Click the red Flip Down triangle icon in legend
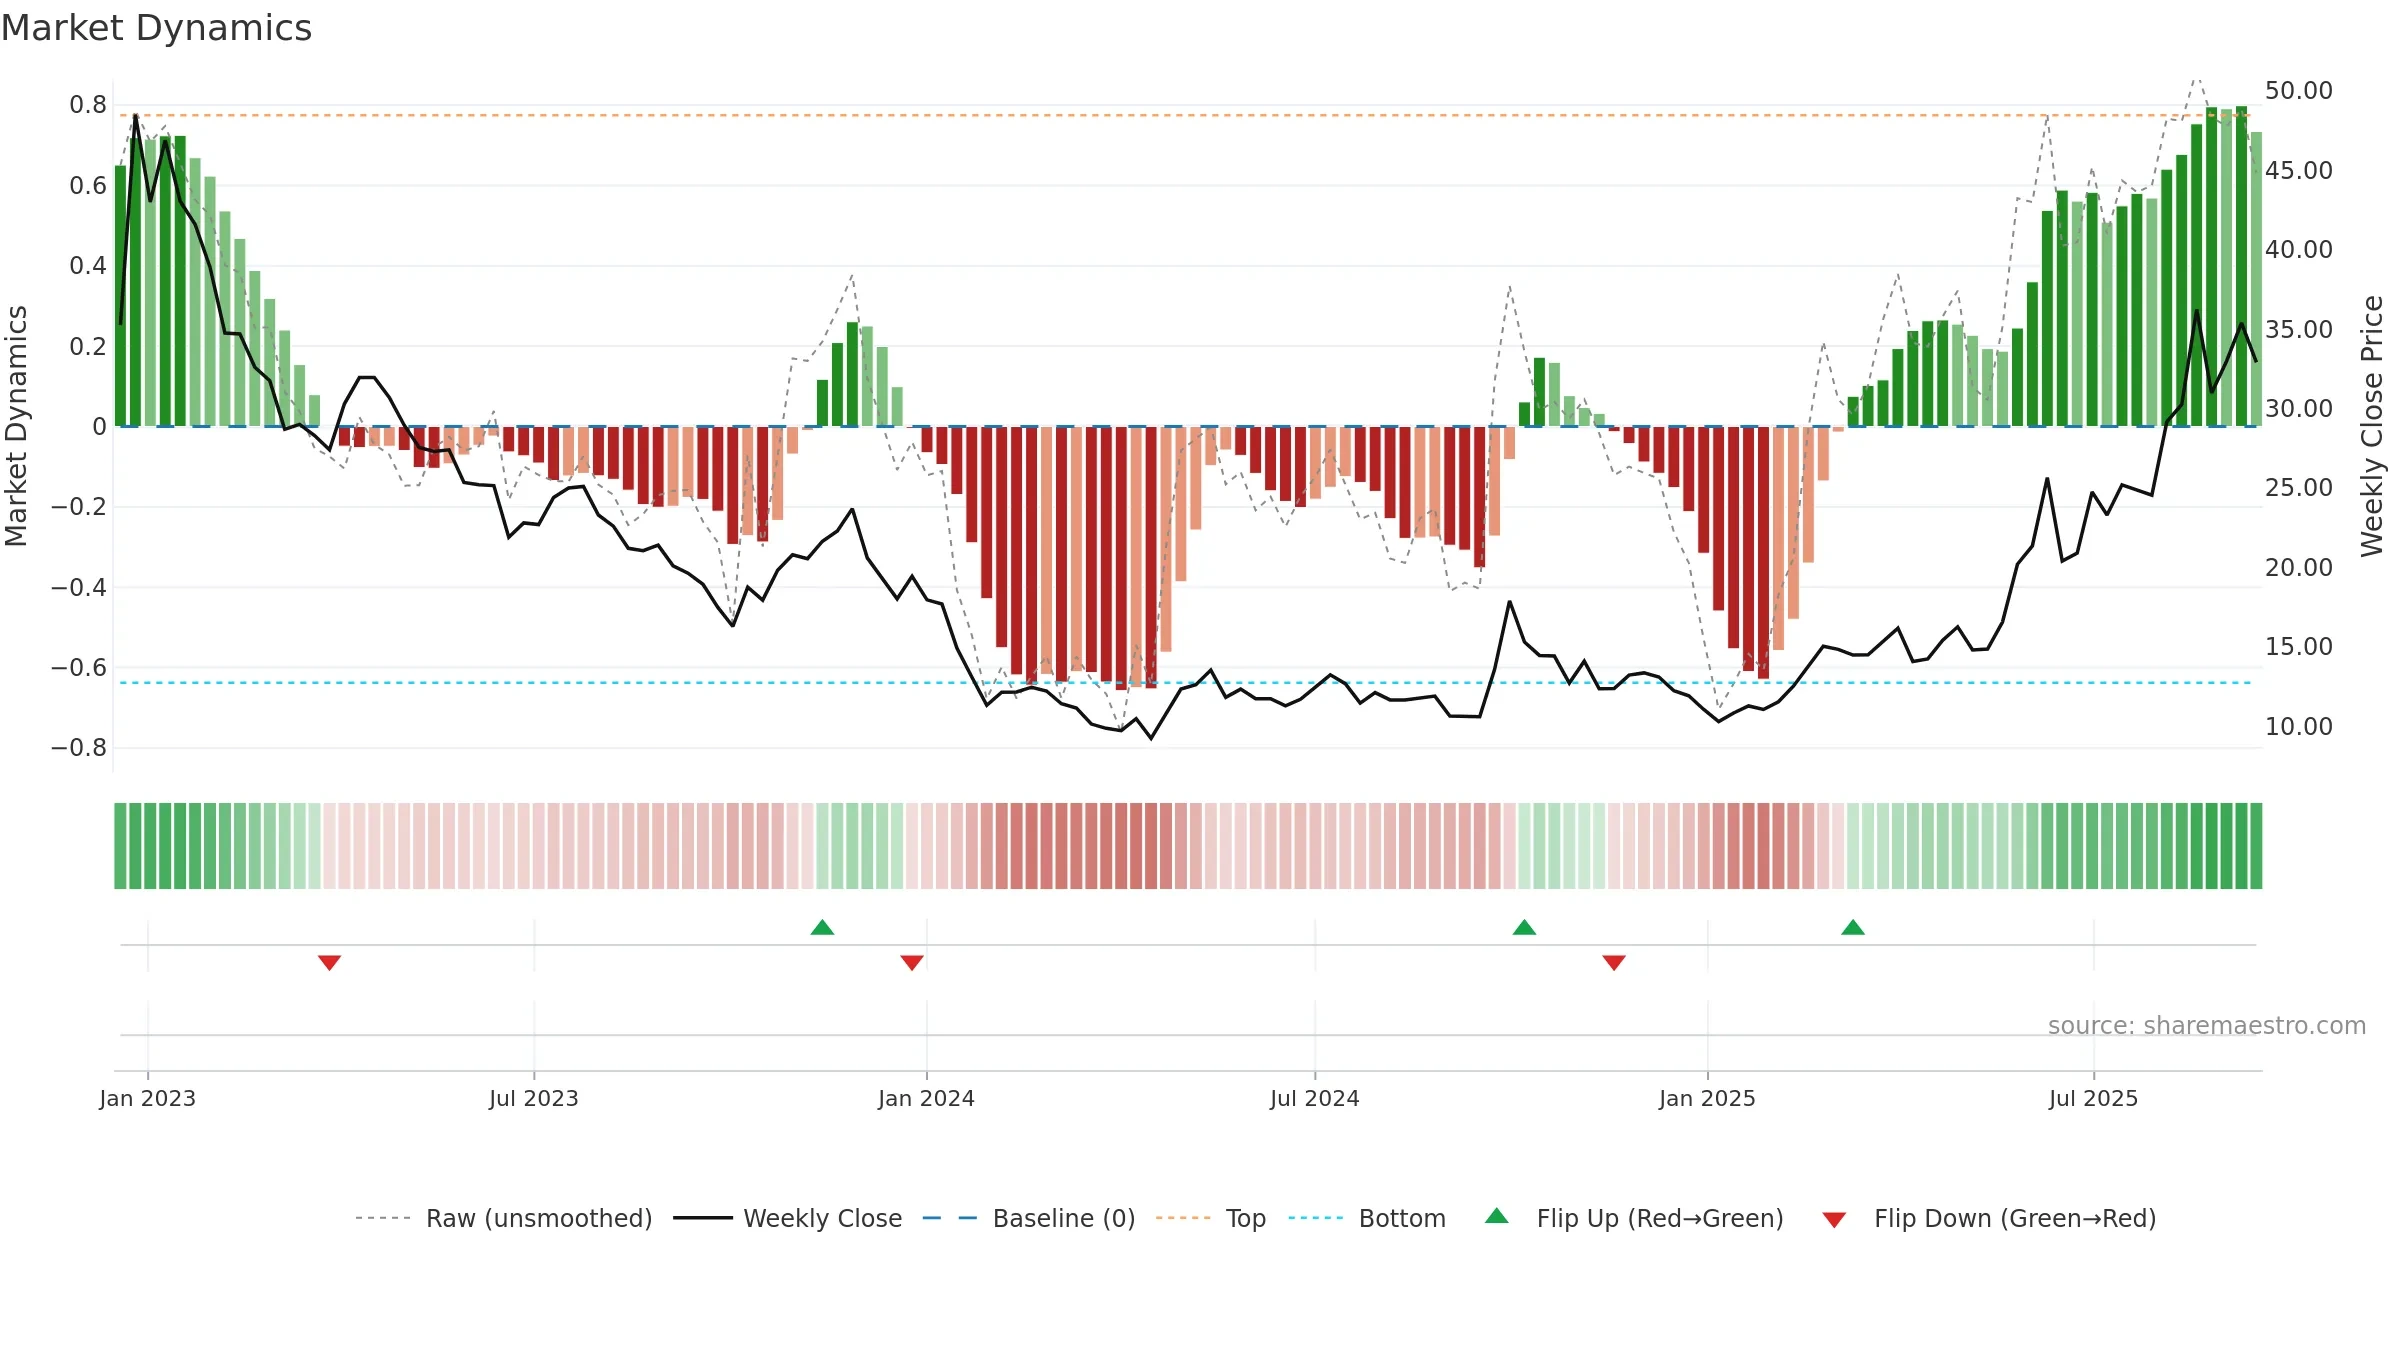This screenshot has height=1350, width=2400. (1834, 1220)
